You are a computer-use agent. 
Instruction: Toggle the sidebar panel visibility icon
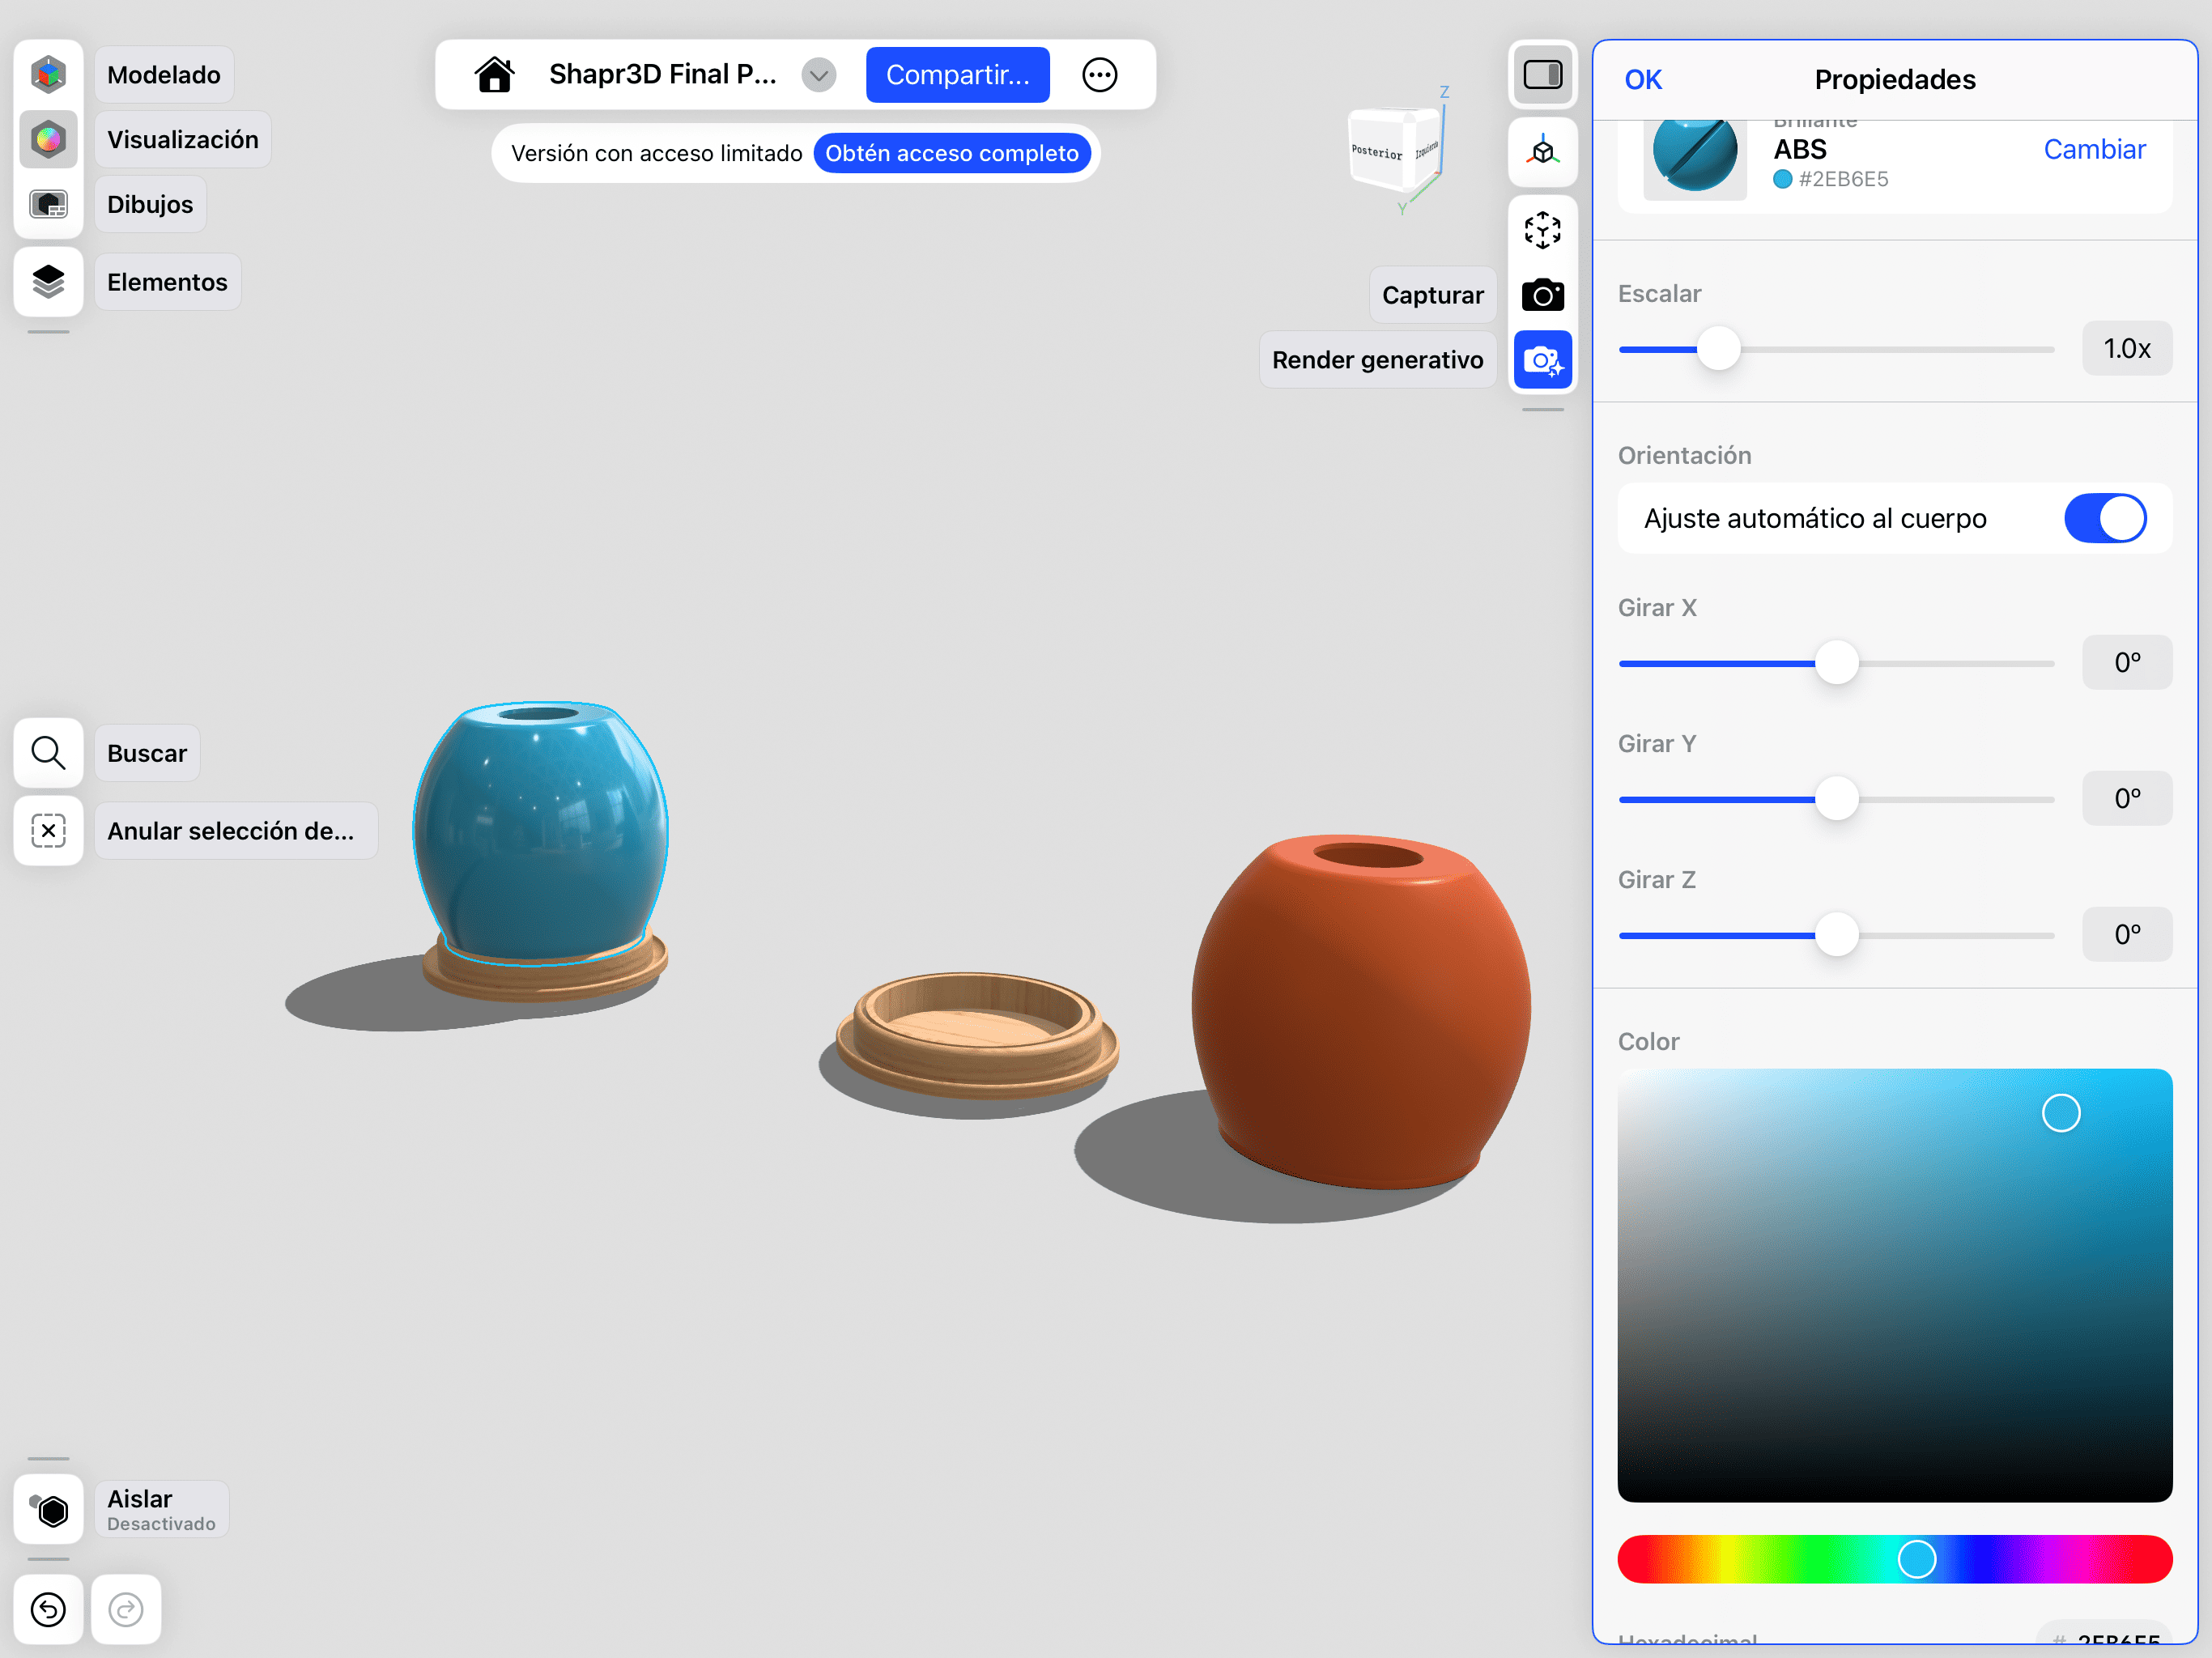click(1542, 75)
